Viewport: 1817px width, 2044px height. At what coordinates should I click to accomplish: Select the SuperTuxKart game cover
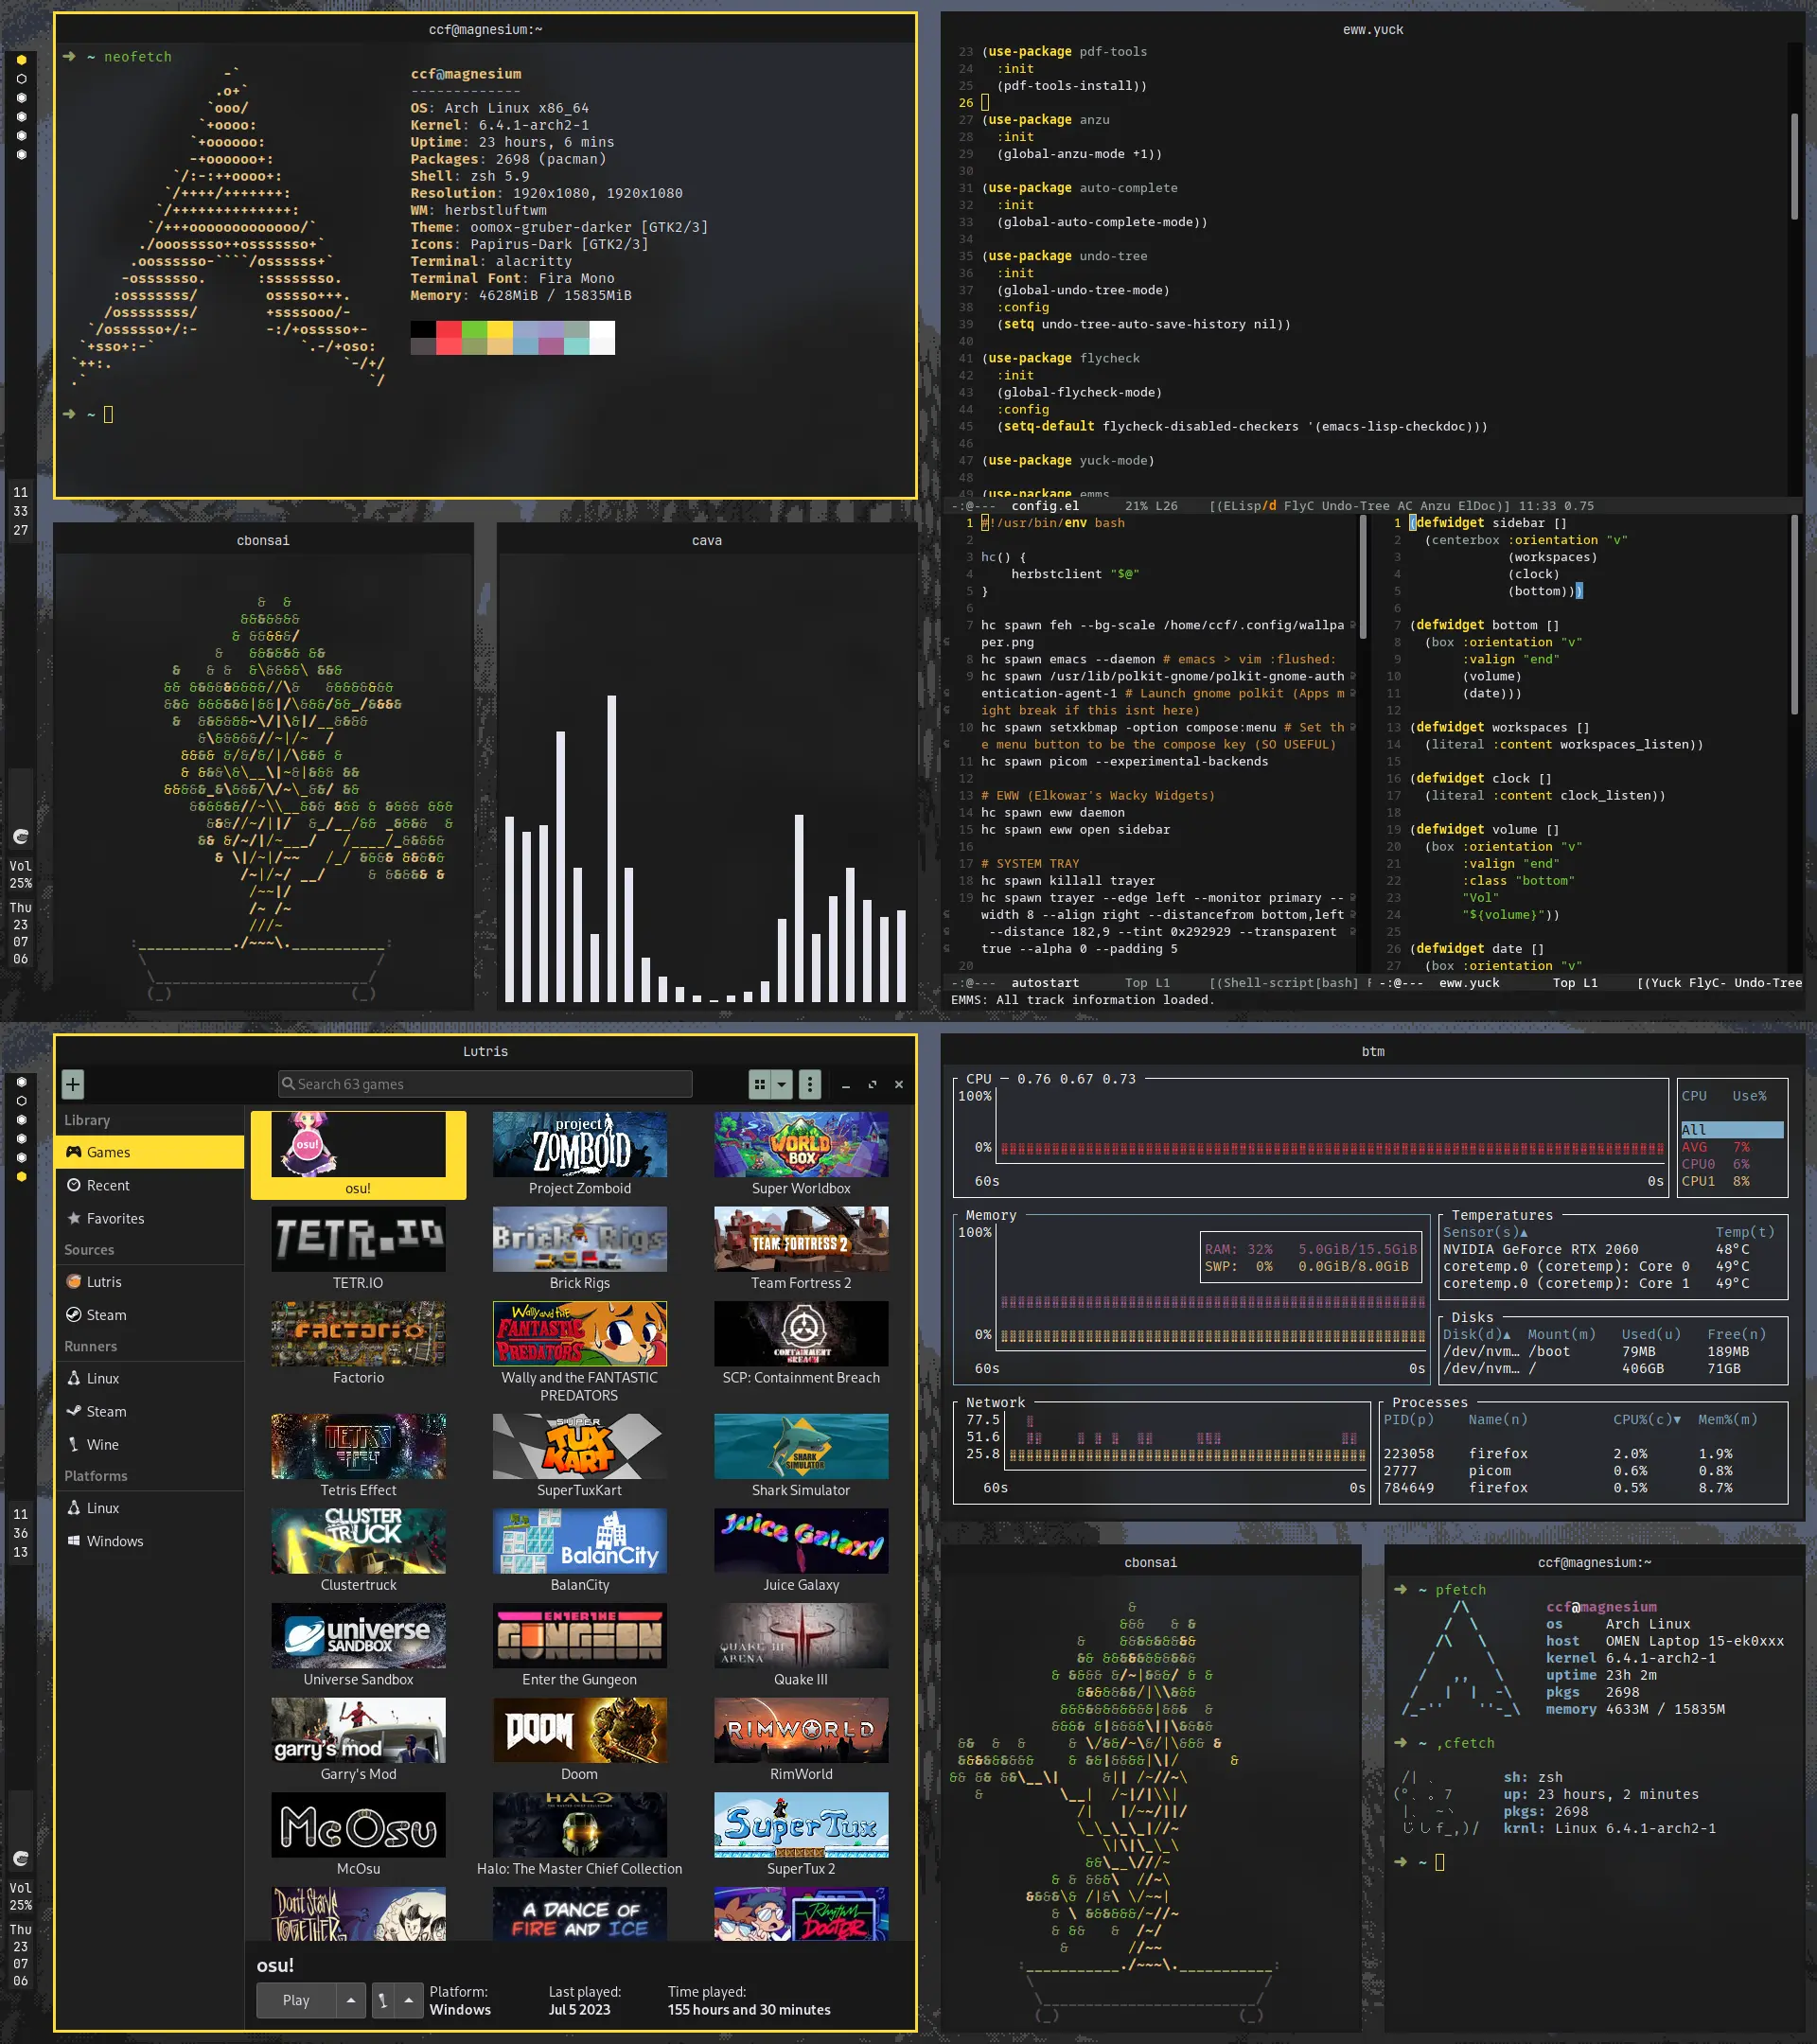point(580,1446)
